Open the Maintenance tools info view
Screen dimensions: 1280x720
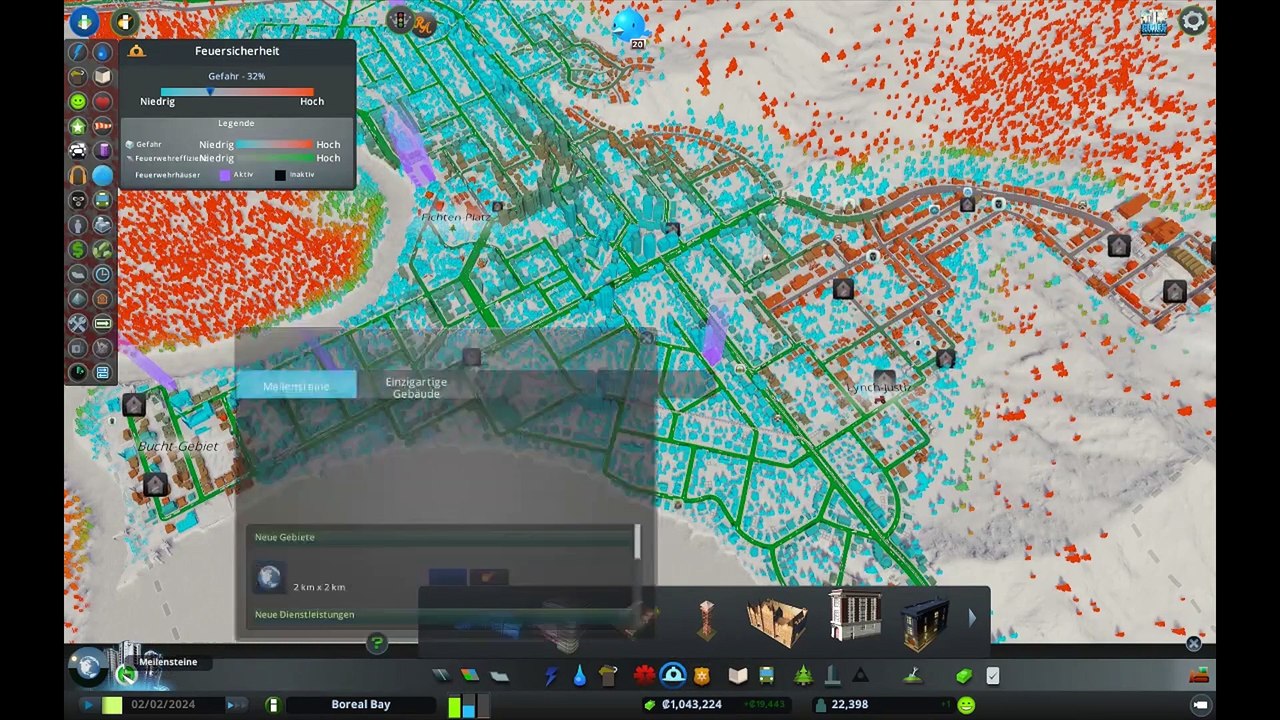tap(77, 323)
